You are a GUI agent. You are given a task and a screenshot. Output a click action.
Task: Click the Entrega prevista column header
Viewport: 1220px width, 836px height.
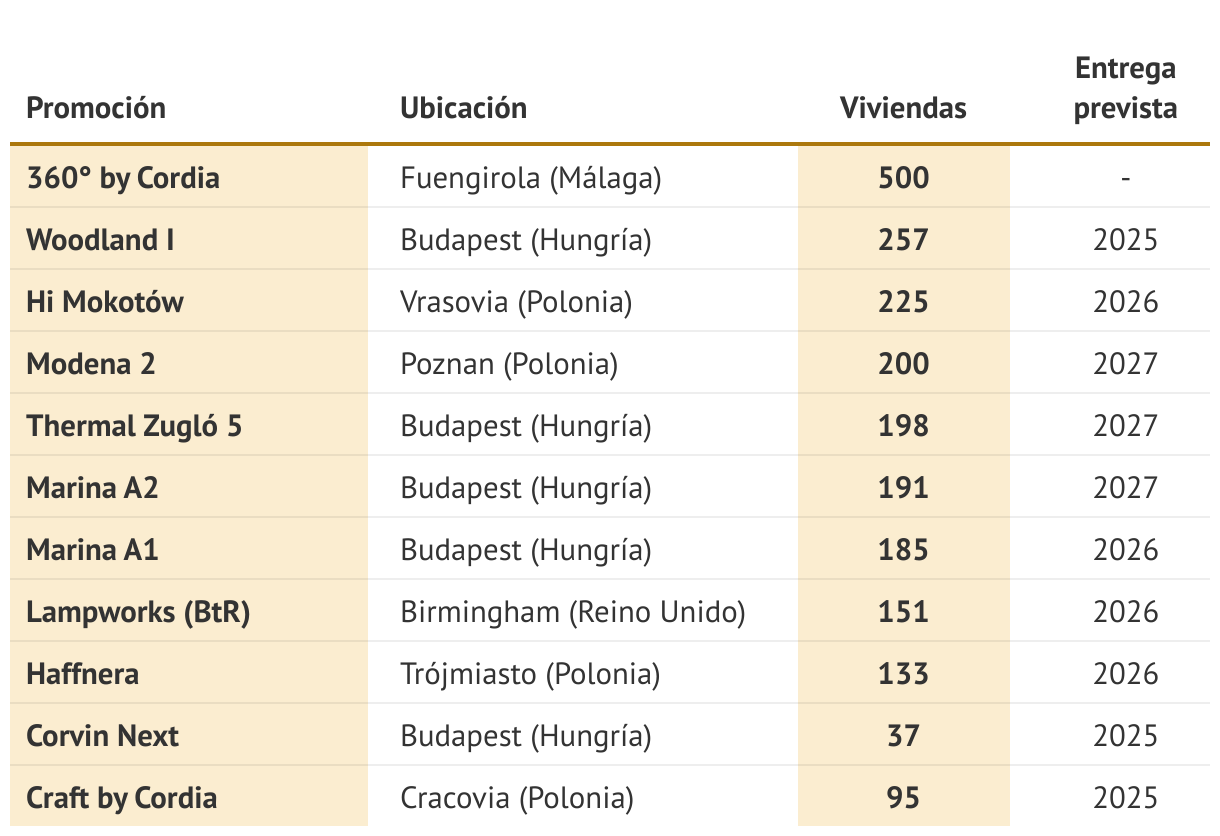click(1125, 88)
